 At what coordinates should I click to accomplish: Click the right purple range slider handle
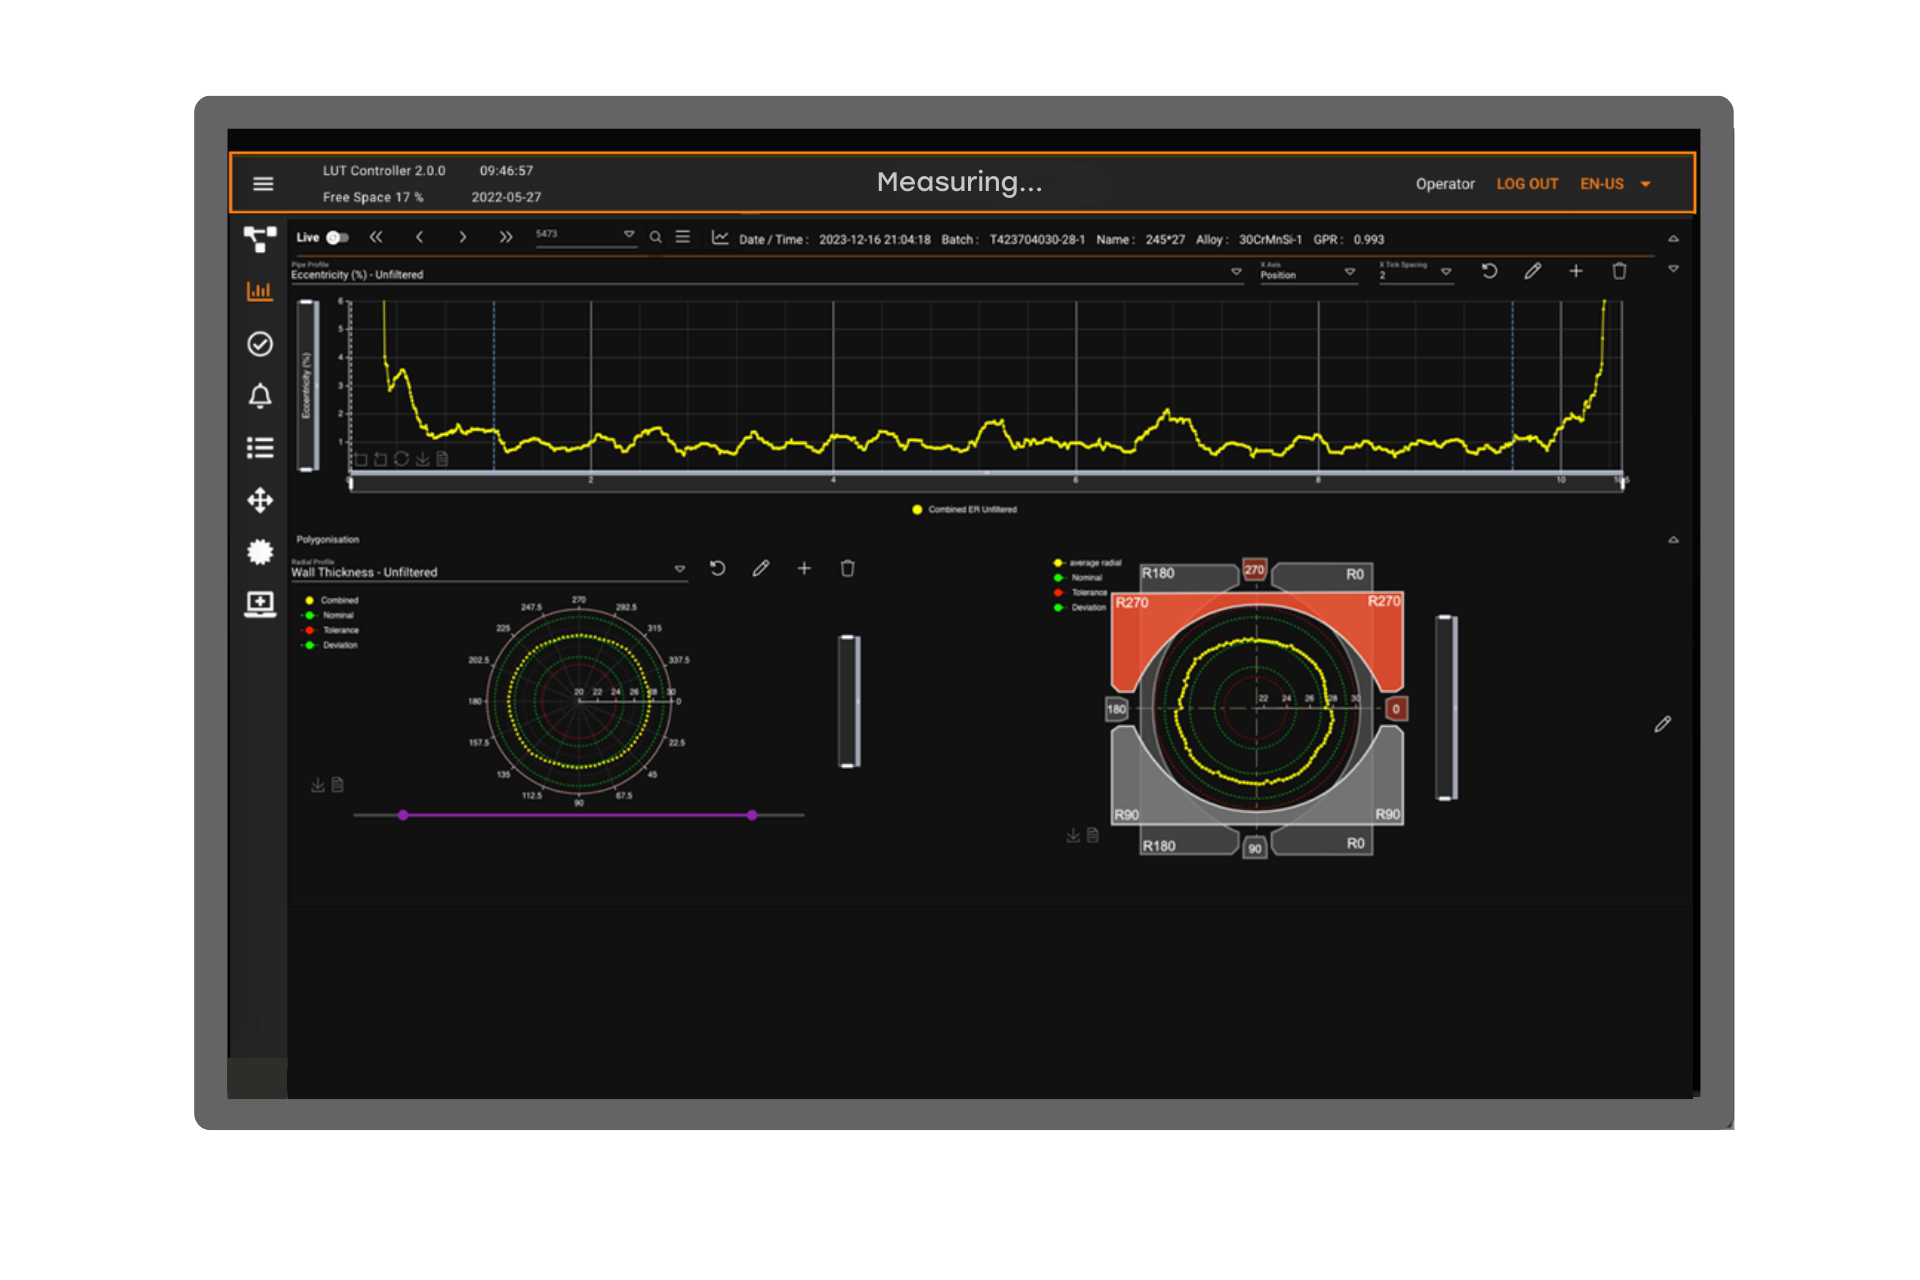[752, 816]
